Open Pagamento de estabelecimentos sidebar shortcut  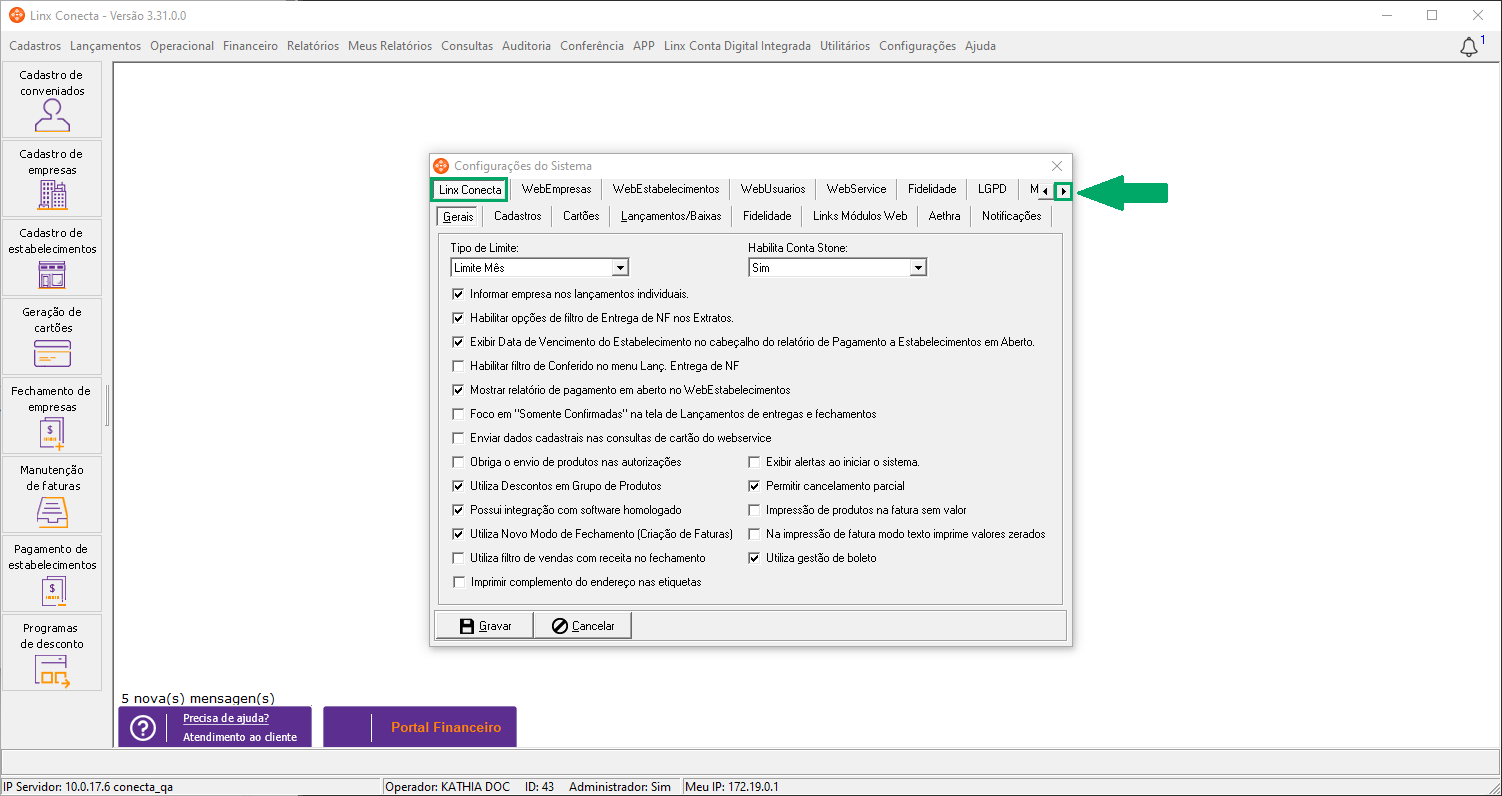point(52,574)
